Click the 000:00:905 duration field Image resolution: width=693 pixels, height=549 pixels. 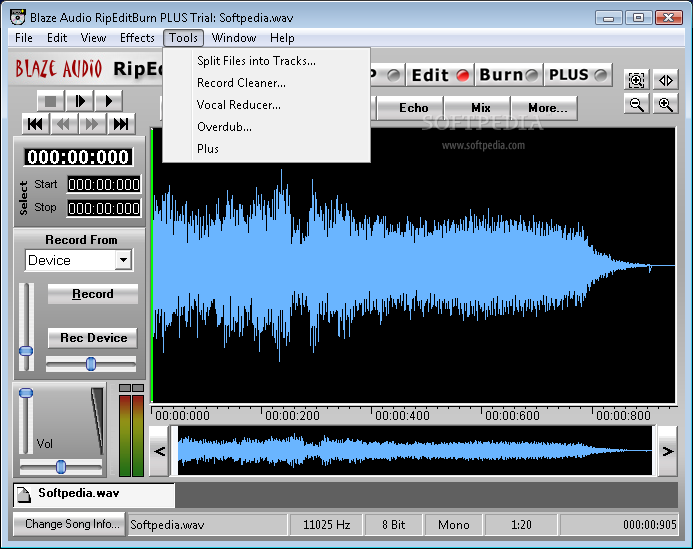619,525
